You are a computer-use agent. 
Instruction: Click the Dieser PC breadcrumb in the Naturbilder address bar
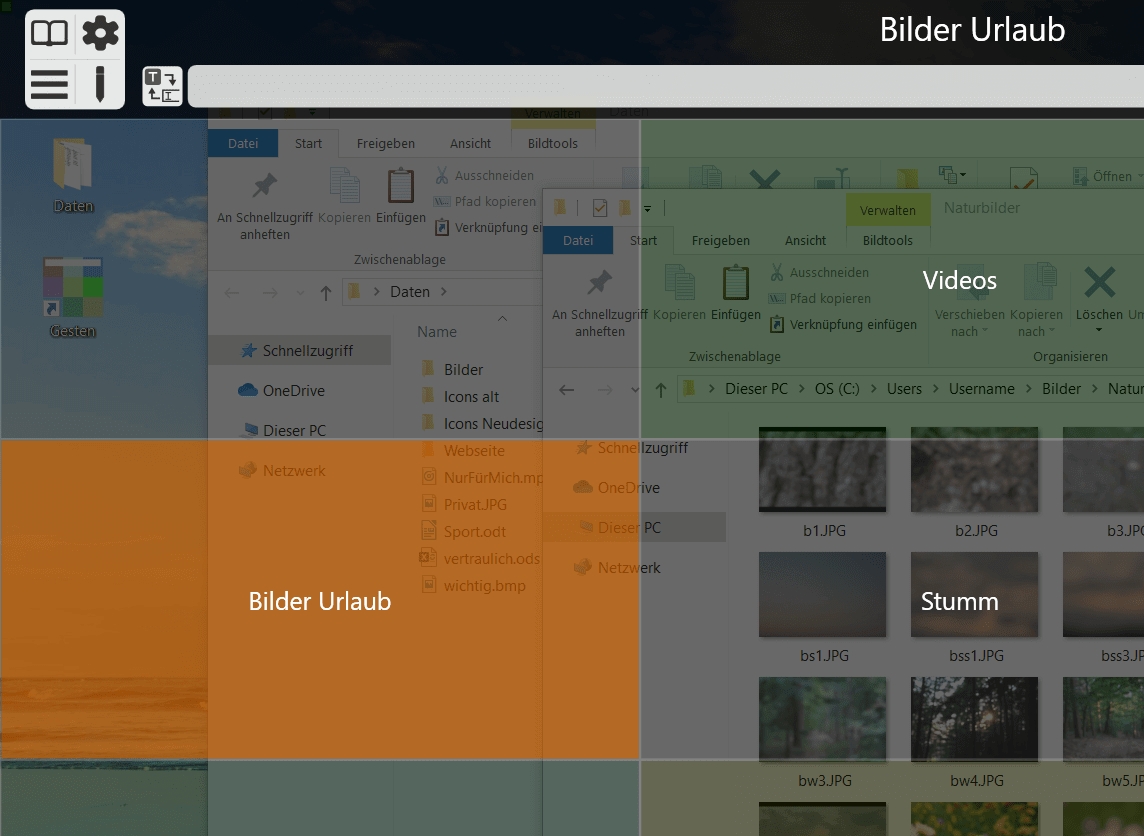[x=756, y=389]
